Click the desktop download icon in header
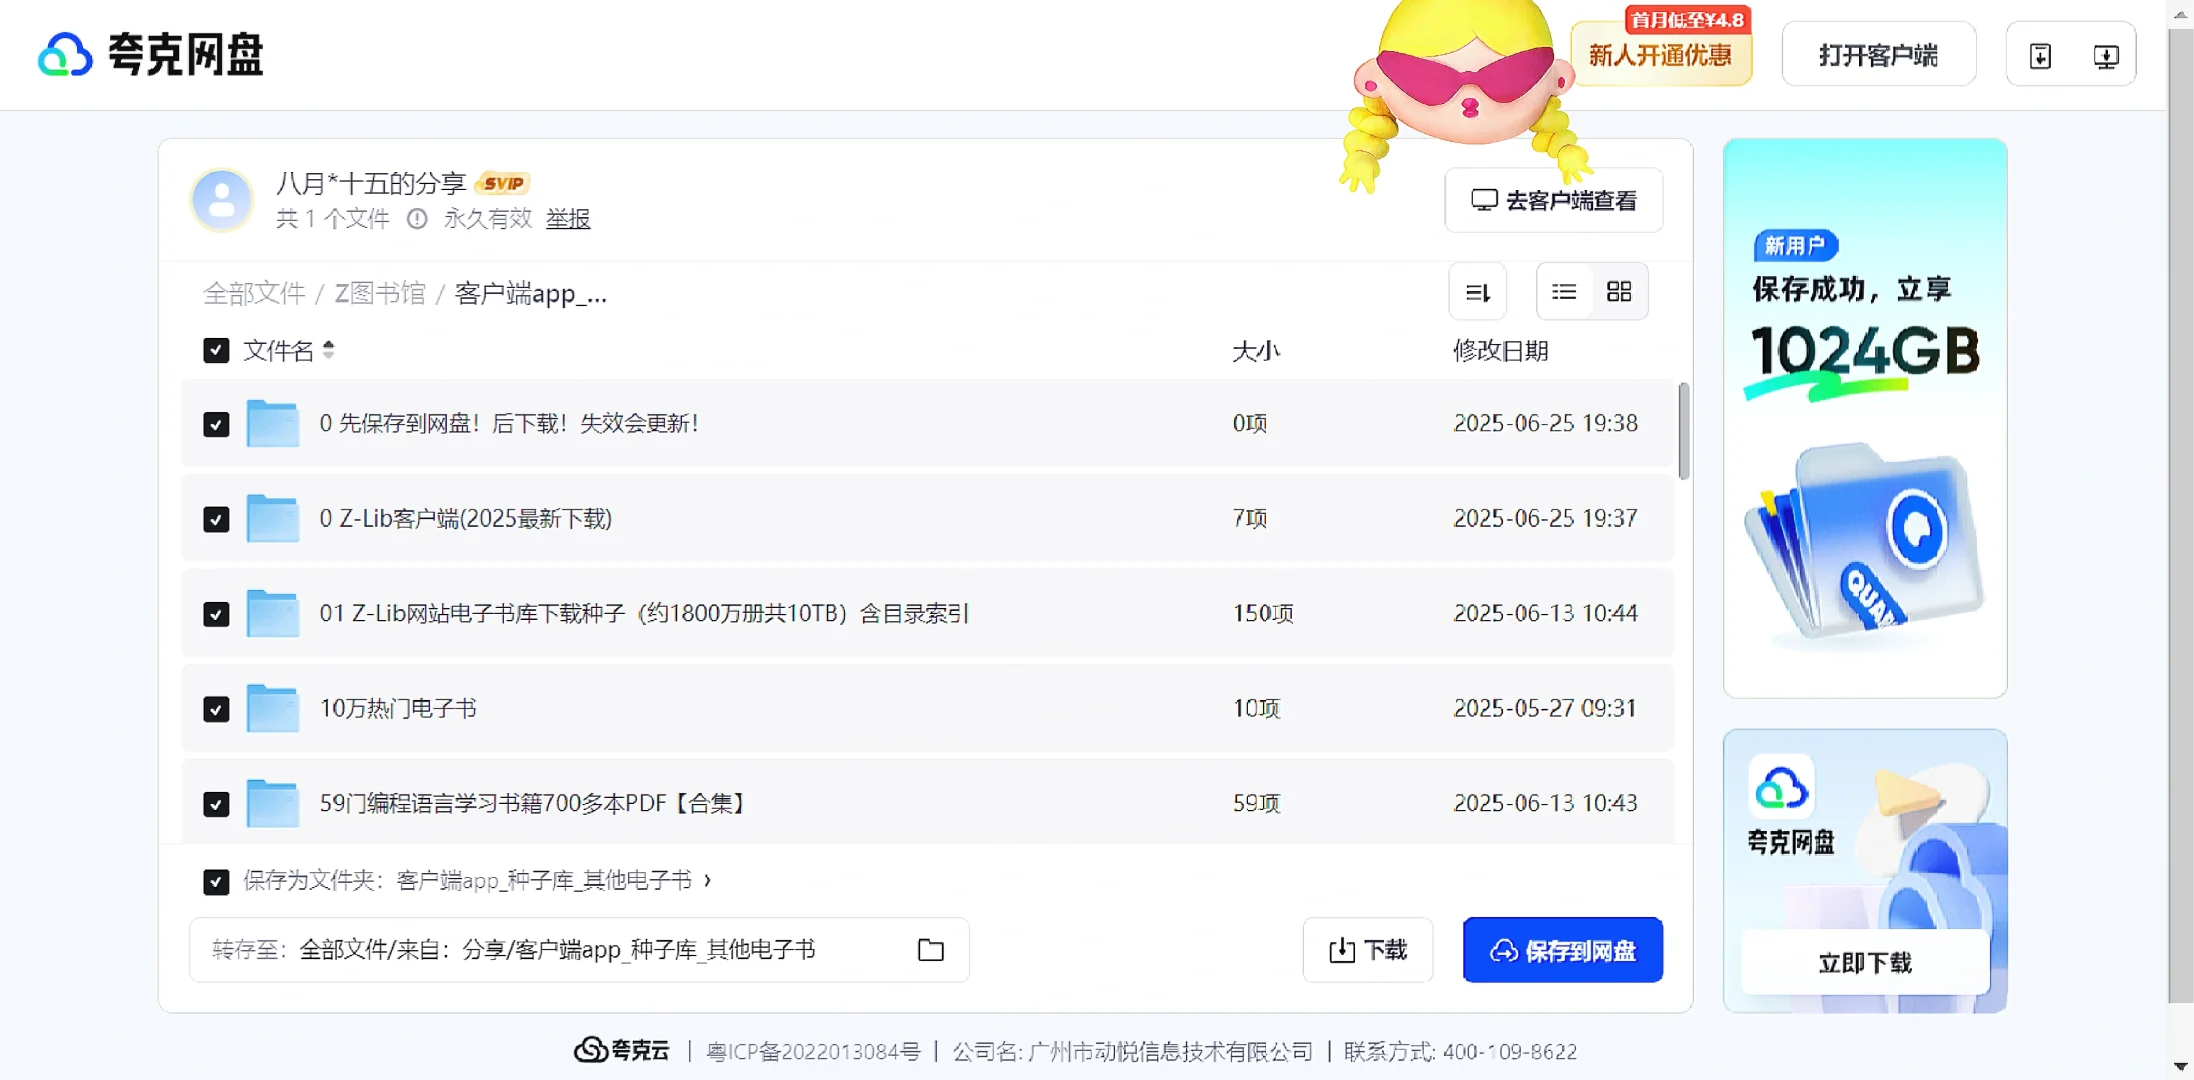This screenshot has width=2194, height=1080. (x=2106, y=55)
